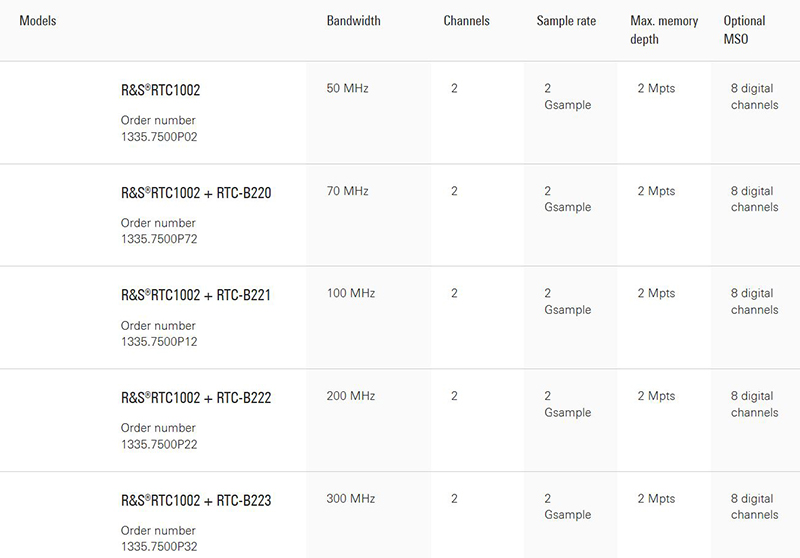The height and width of the screenshot is (558, 800).
Task: Open the RTC1002 + RTC-B221 model
Action: tap(196, 295)
